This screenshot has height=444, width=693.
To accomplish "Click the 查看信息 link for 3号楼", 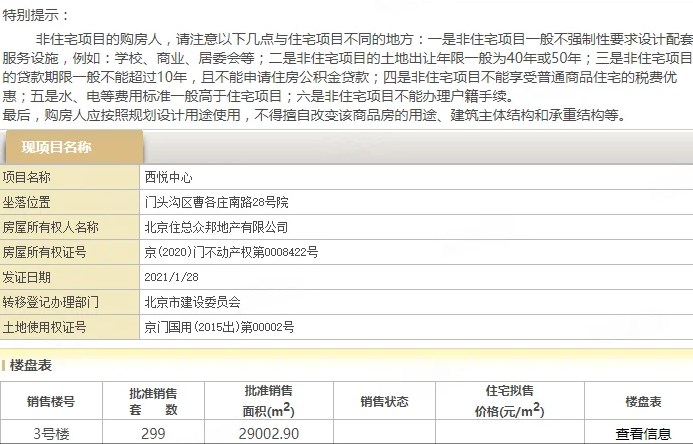I will (643, 433).
